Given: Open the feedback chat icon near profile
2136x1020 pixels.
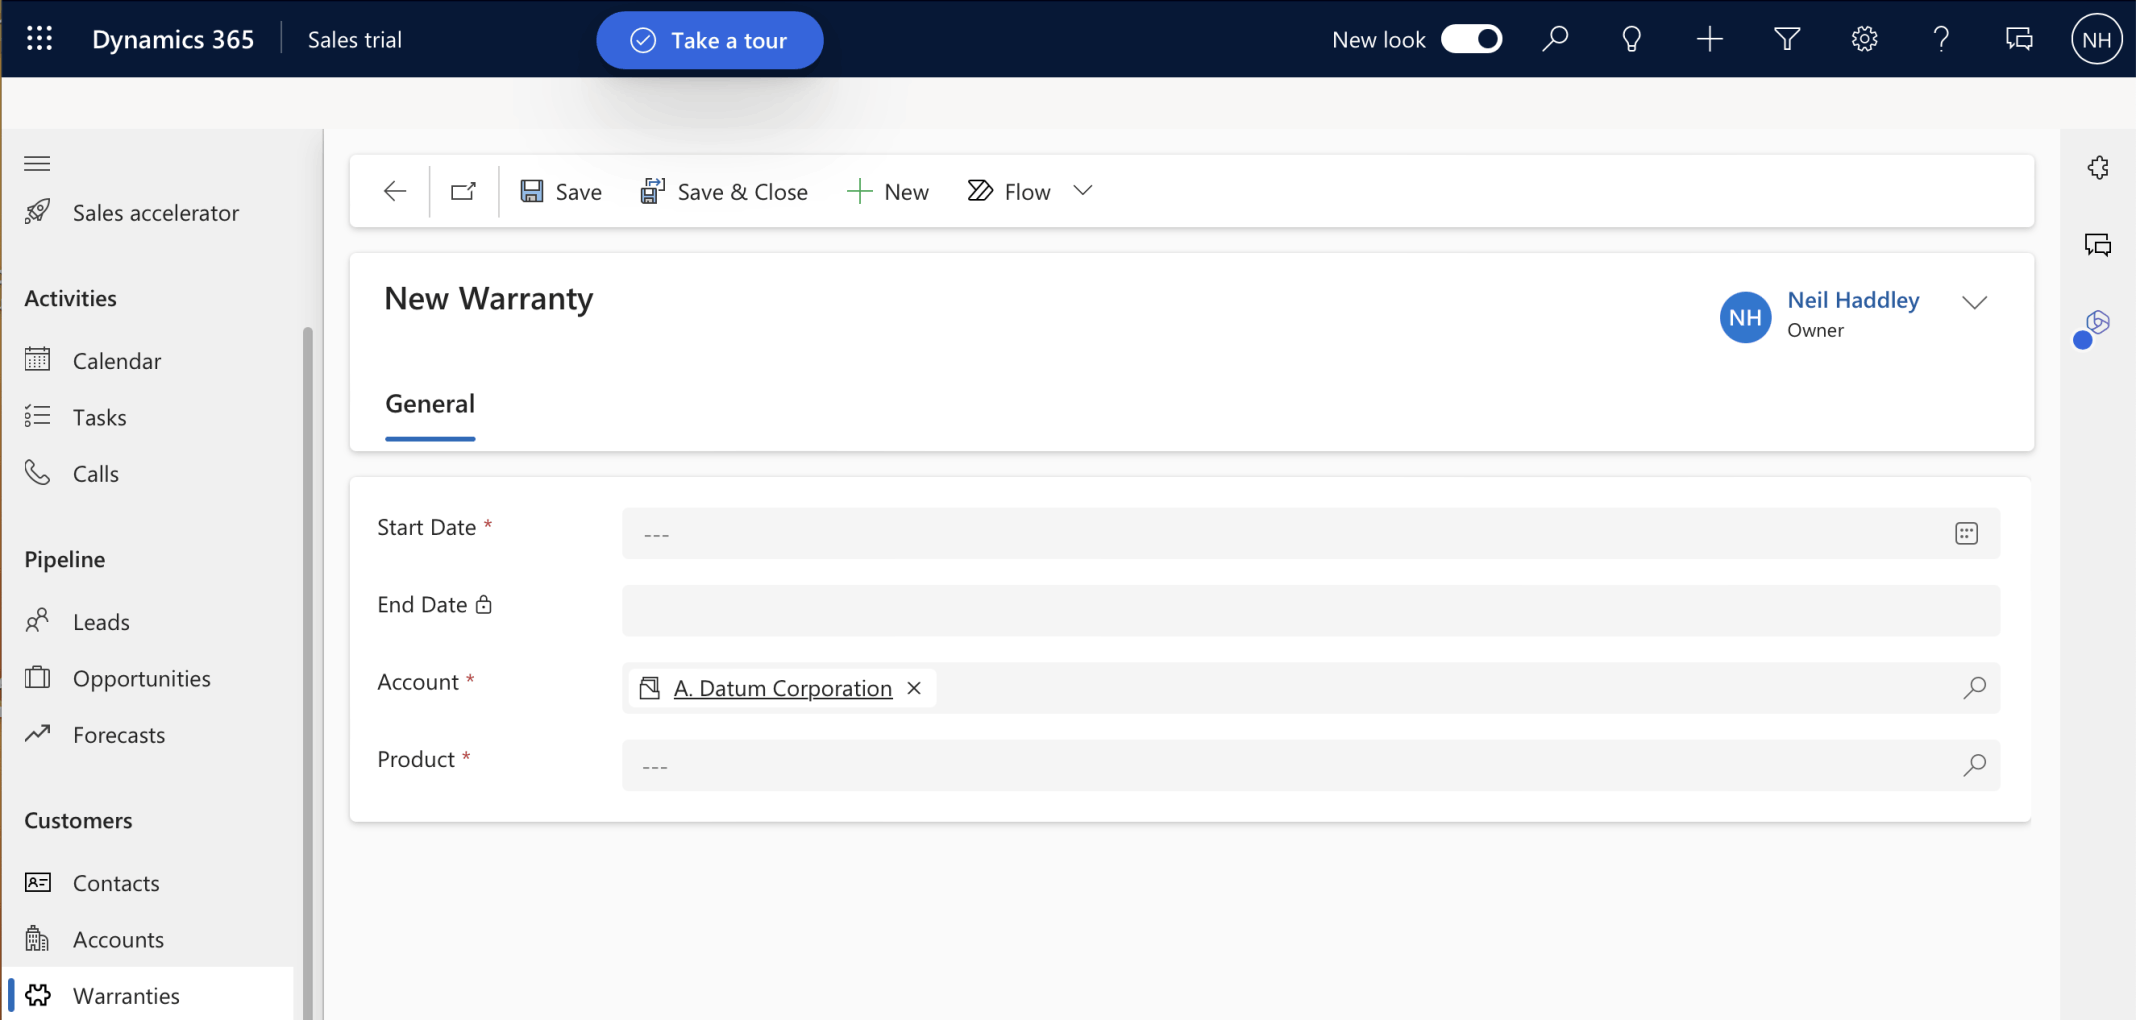Looking at the screenshot, I should [2019, 39].
